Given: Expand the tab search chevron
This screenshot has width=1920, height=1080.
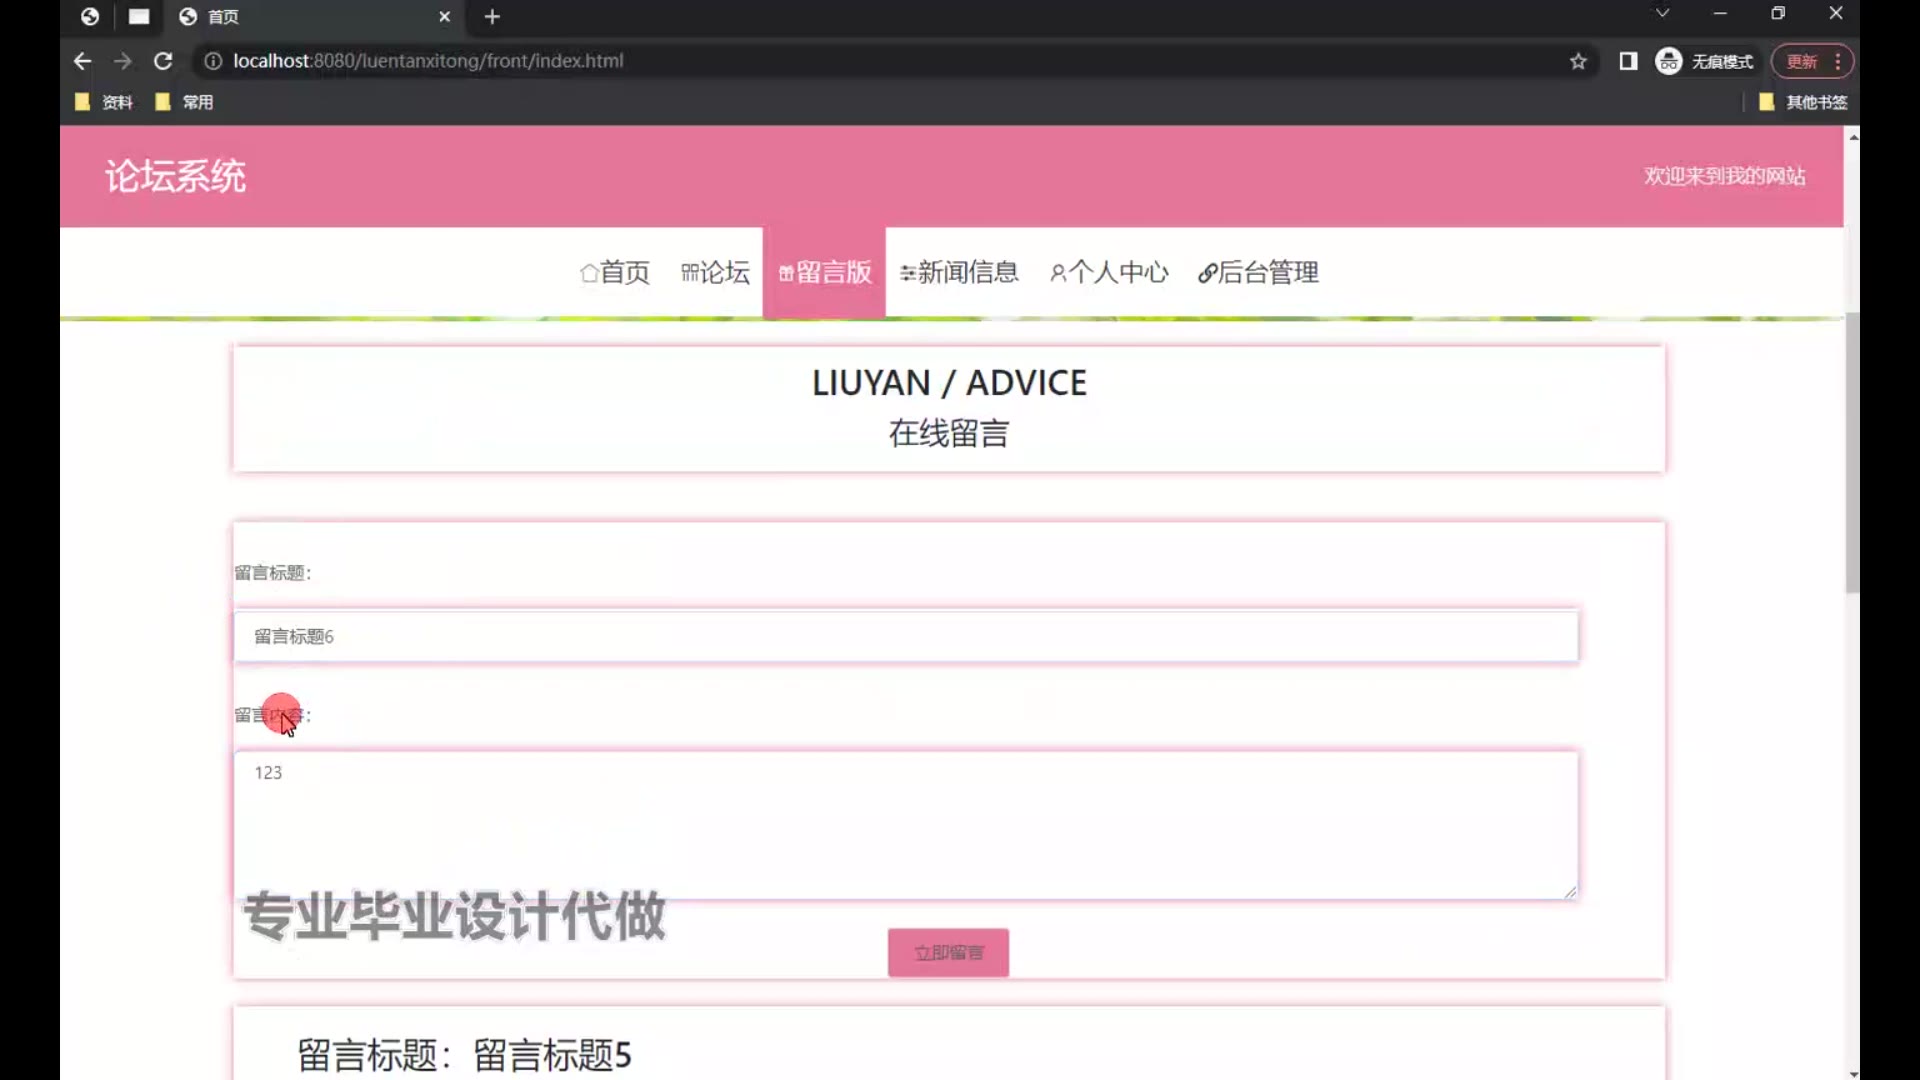Looking at the screenshot, I should [x=1662, y=13].
